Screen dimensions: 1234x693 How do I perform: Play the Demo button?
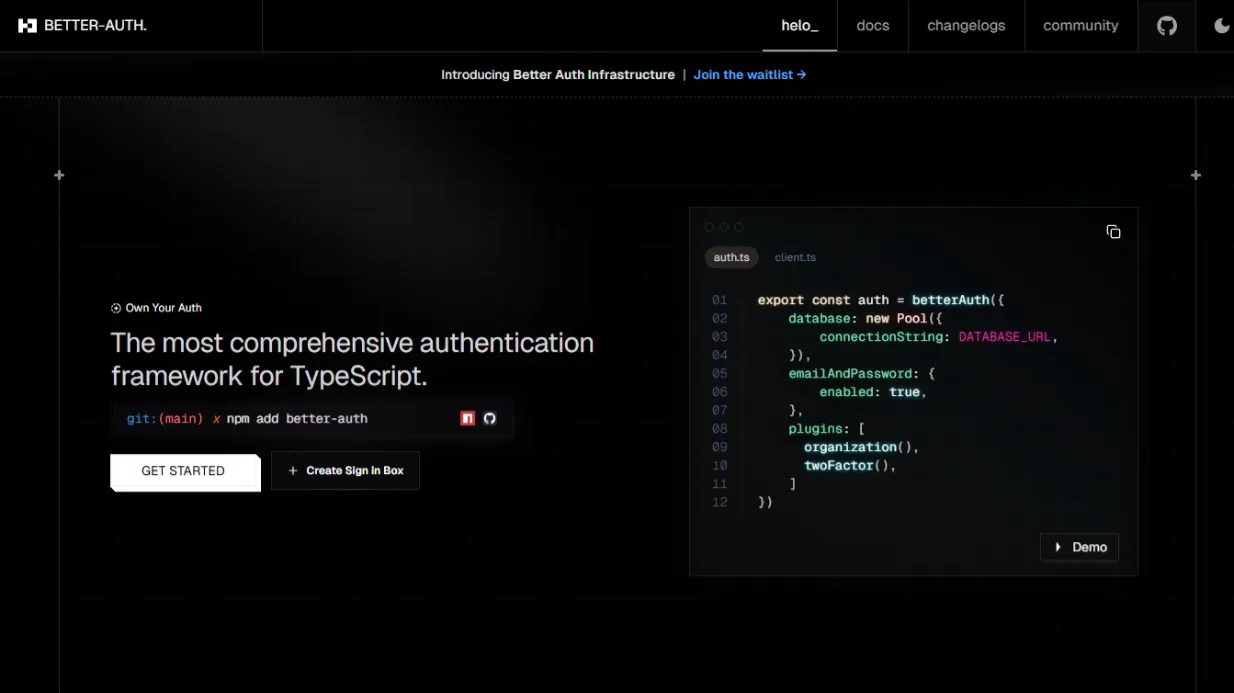pyautogui.click(x=1080, y=547)
